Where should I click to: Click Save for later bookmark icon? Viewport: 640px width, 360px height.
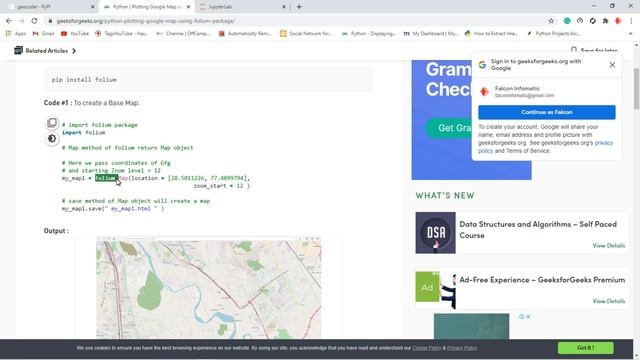point(574,50)
